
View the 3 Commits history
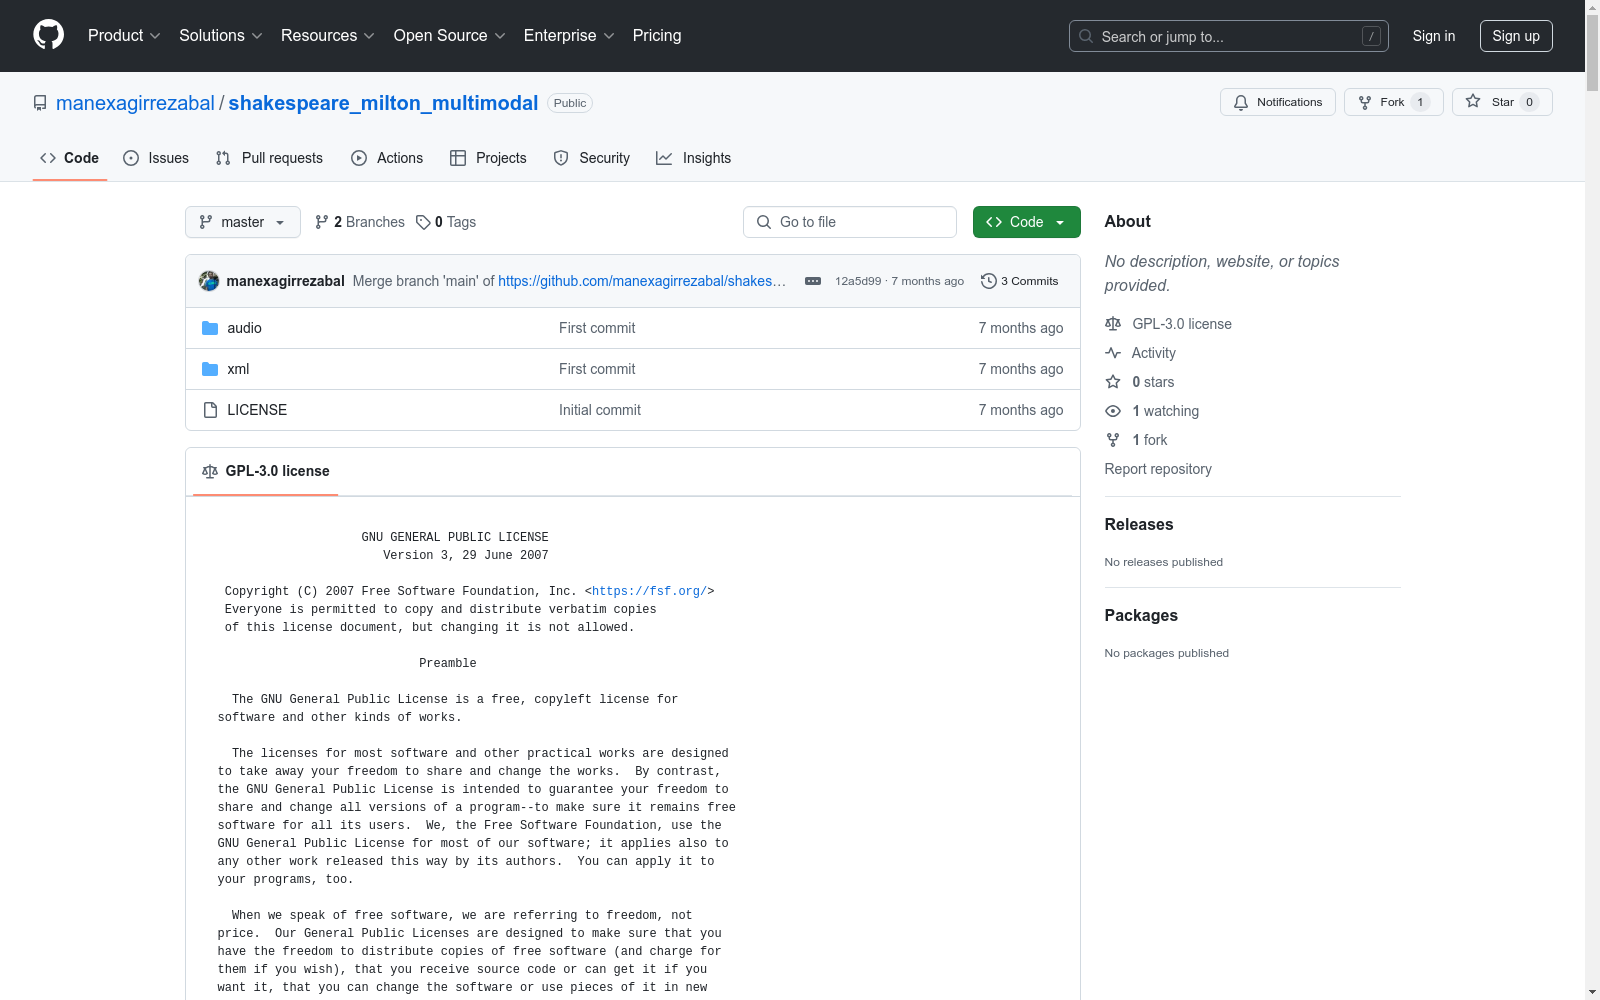[1020, 281]
